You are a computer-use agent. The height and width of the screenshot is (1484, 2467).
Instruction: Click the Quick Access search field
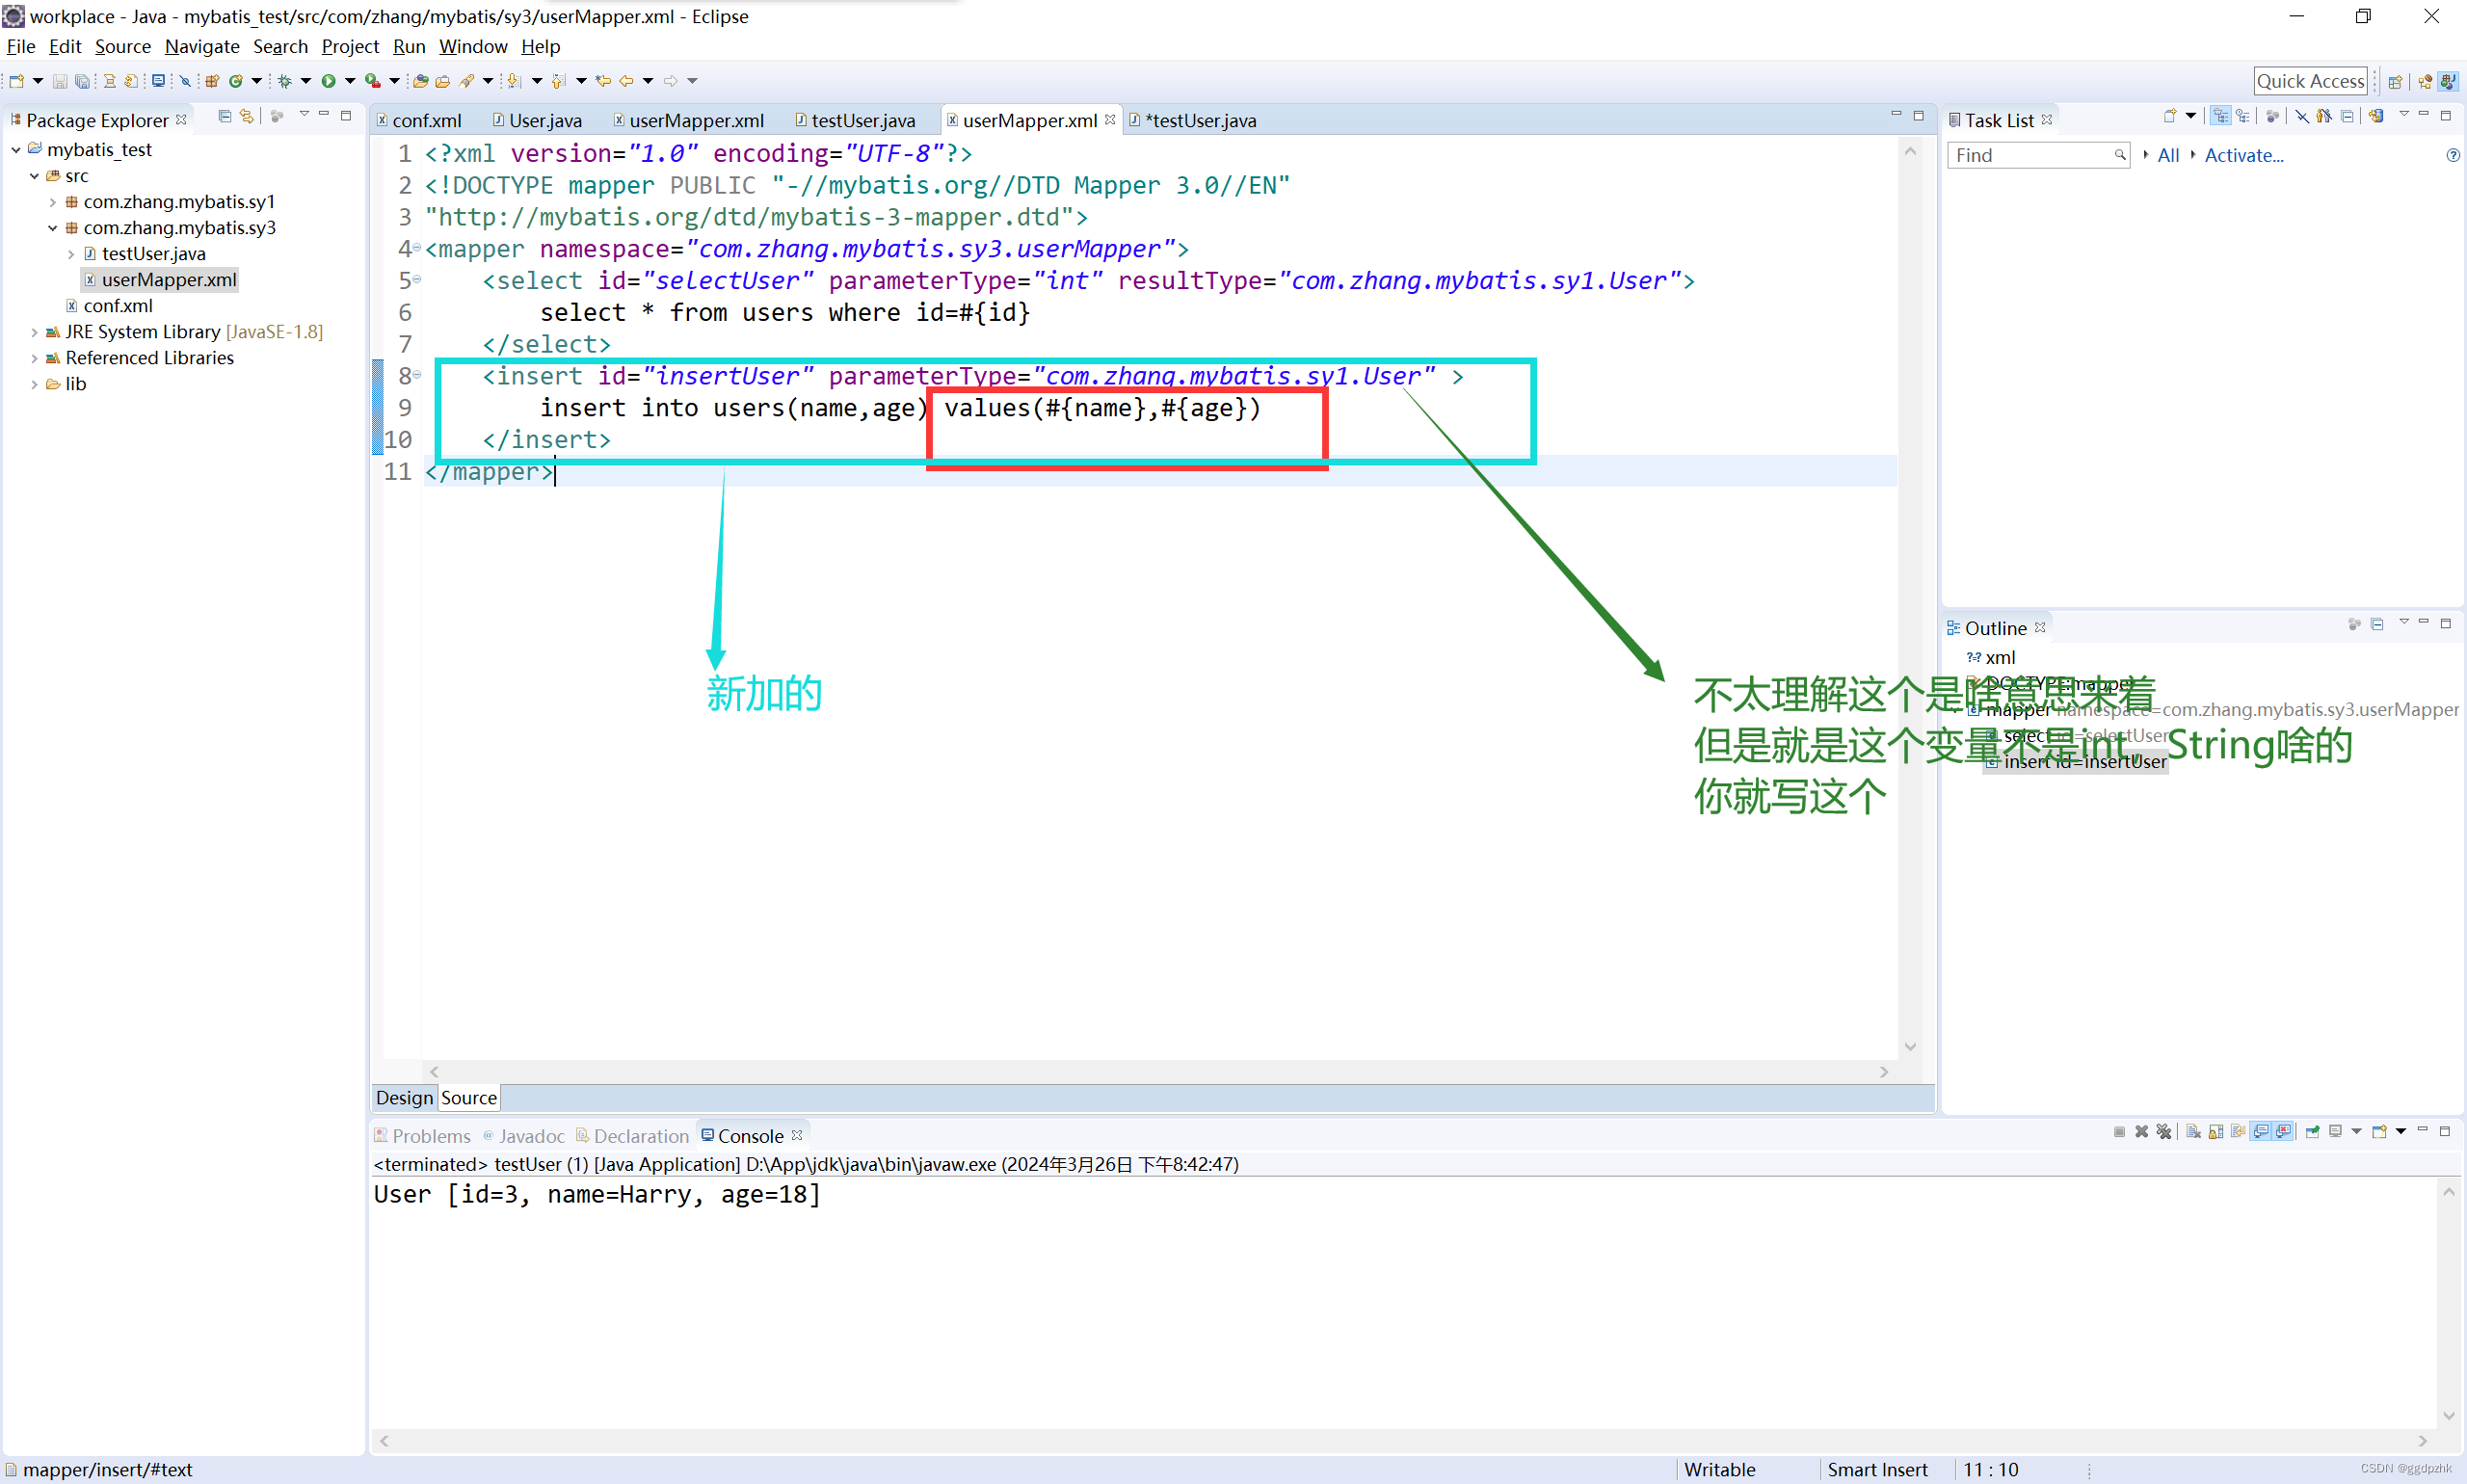2310,81
